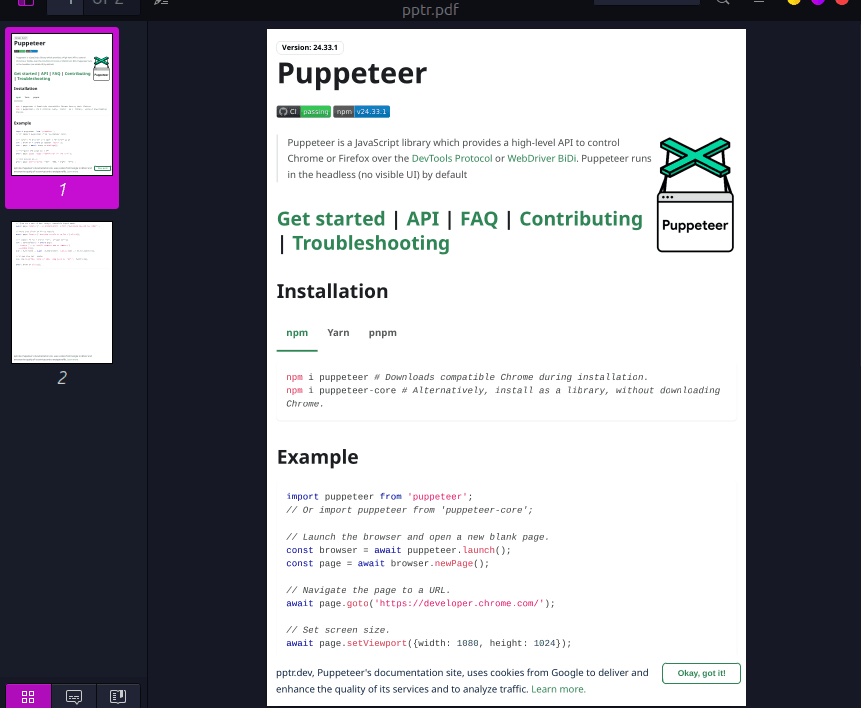Open search using the magnifying glass icon
The width and height of the screenshot is (861, 708).
click(722, 4)
